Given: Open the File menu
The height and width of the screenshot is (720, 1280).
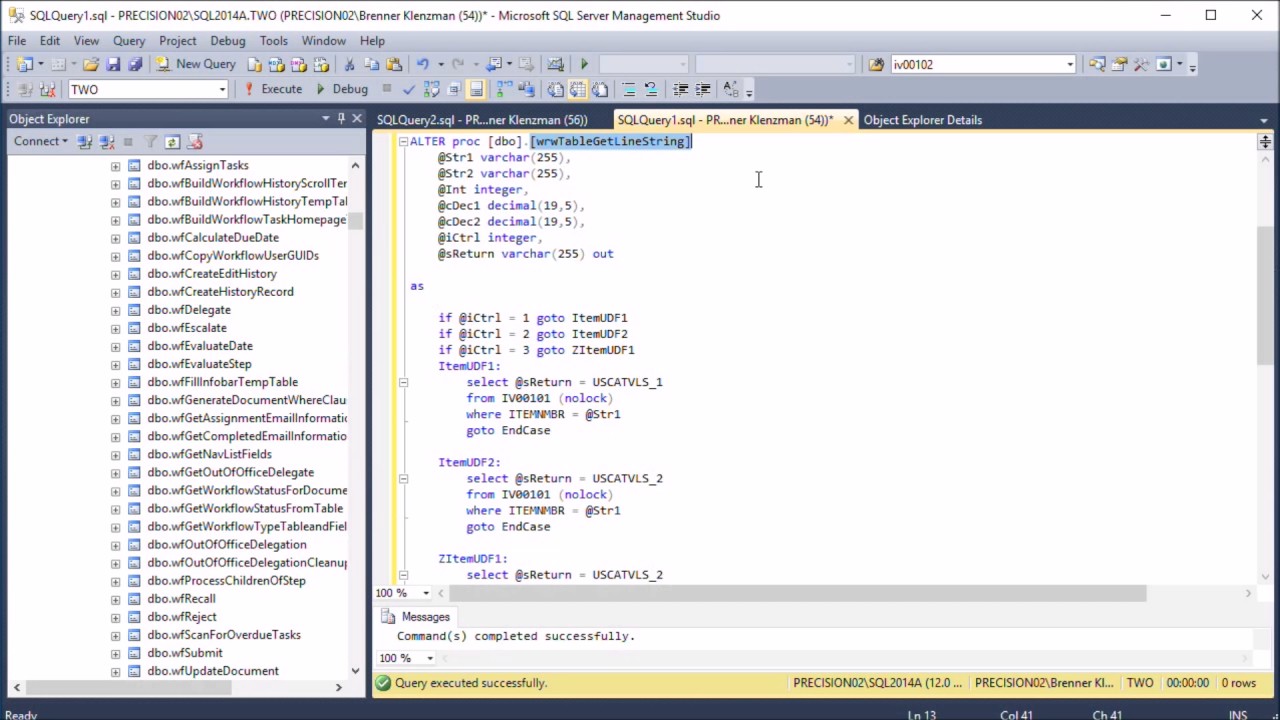Looking at the screenshot, I should (x=17, y=41).
